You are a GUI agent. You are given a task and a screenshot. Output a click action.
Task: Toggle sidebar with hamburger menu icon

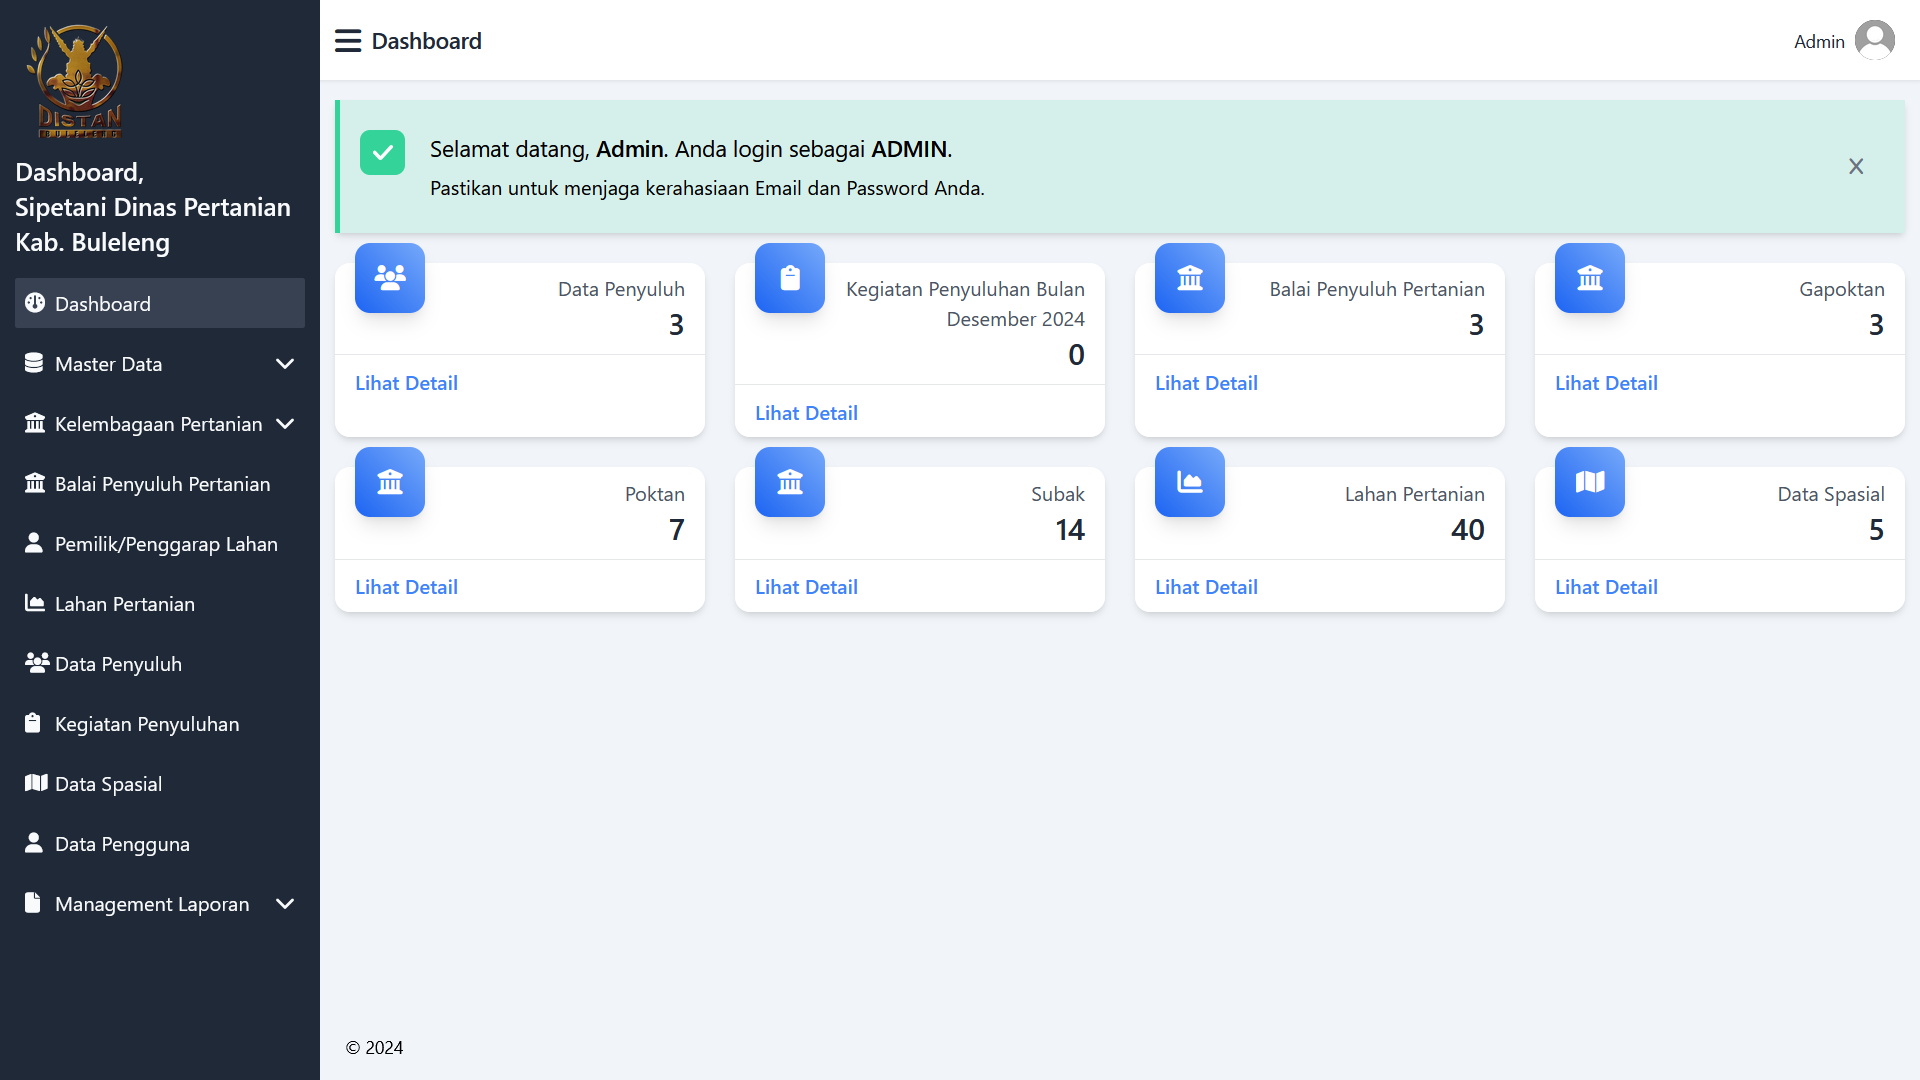(347, 41)
